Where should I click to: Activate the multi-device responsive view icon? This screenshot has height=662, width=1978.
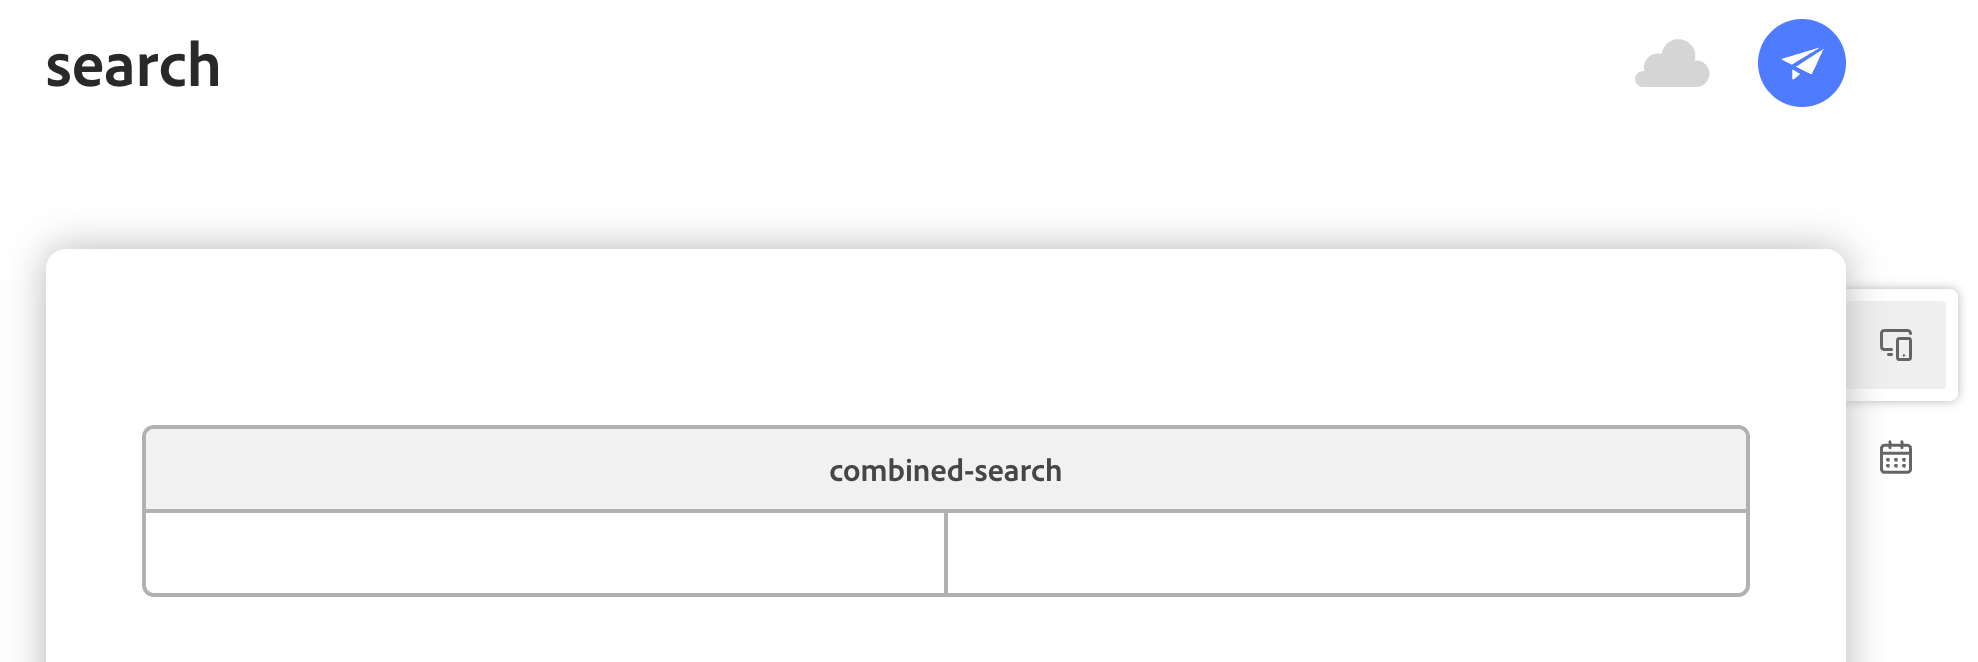1897,345
